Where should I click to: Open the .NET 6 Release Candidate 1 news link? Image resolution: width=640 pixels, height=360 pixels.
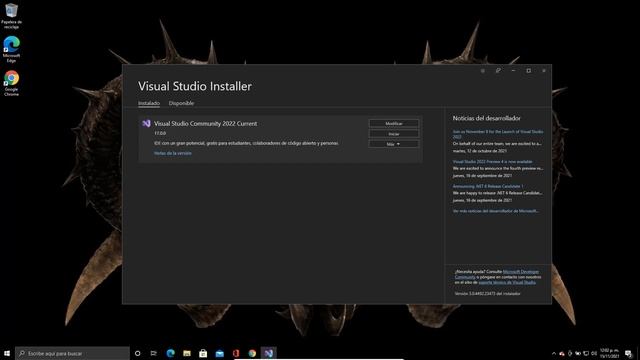(x=488, y=186)
